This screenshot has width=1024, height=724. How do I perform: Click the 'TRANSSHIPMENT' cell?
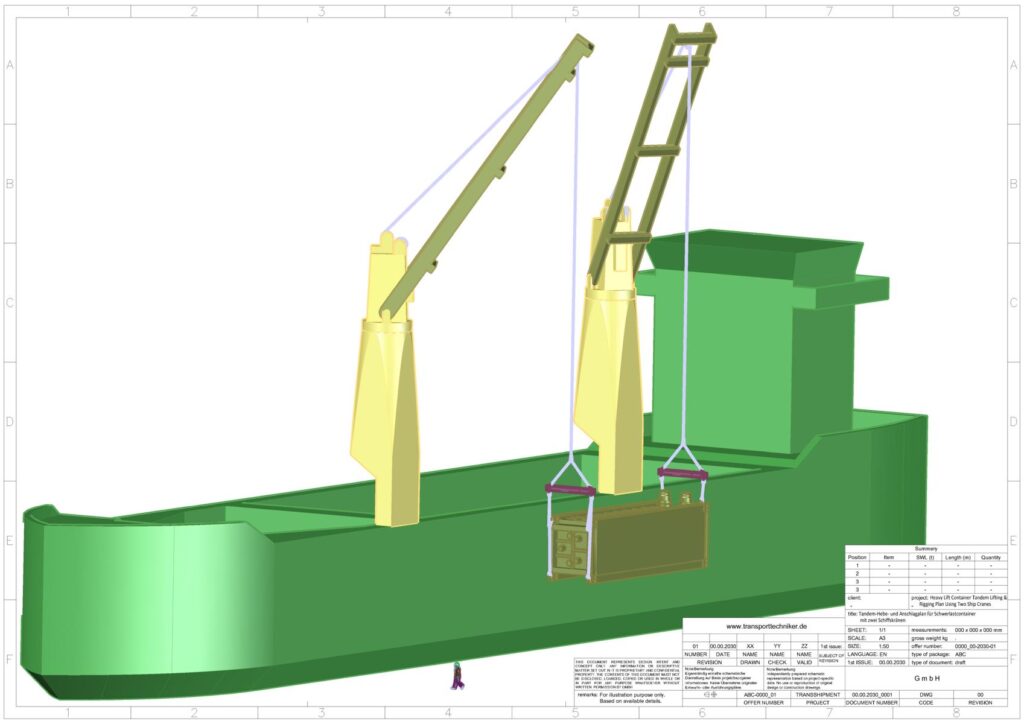coord(818,695)
